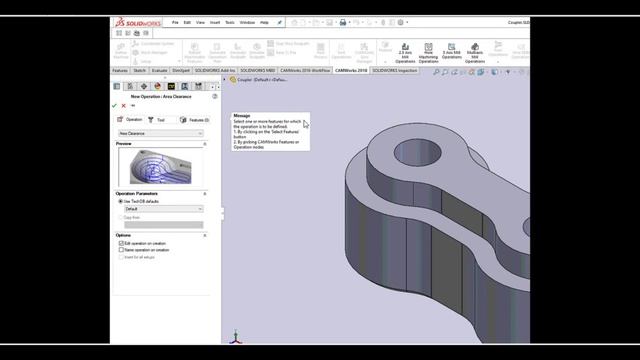The width and height of the screenshot is (640, 360).
Task: Click the Options gear in title toolbar
Action: click(x=401, y=22)
